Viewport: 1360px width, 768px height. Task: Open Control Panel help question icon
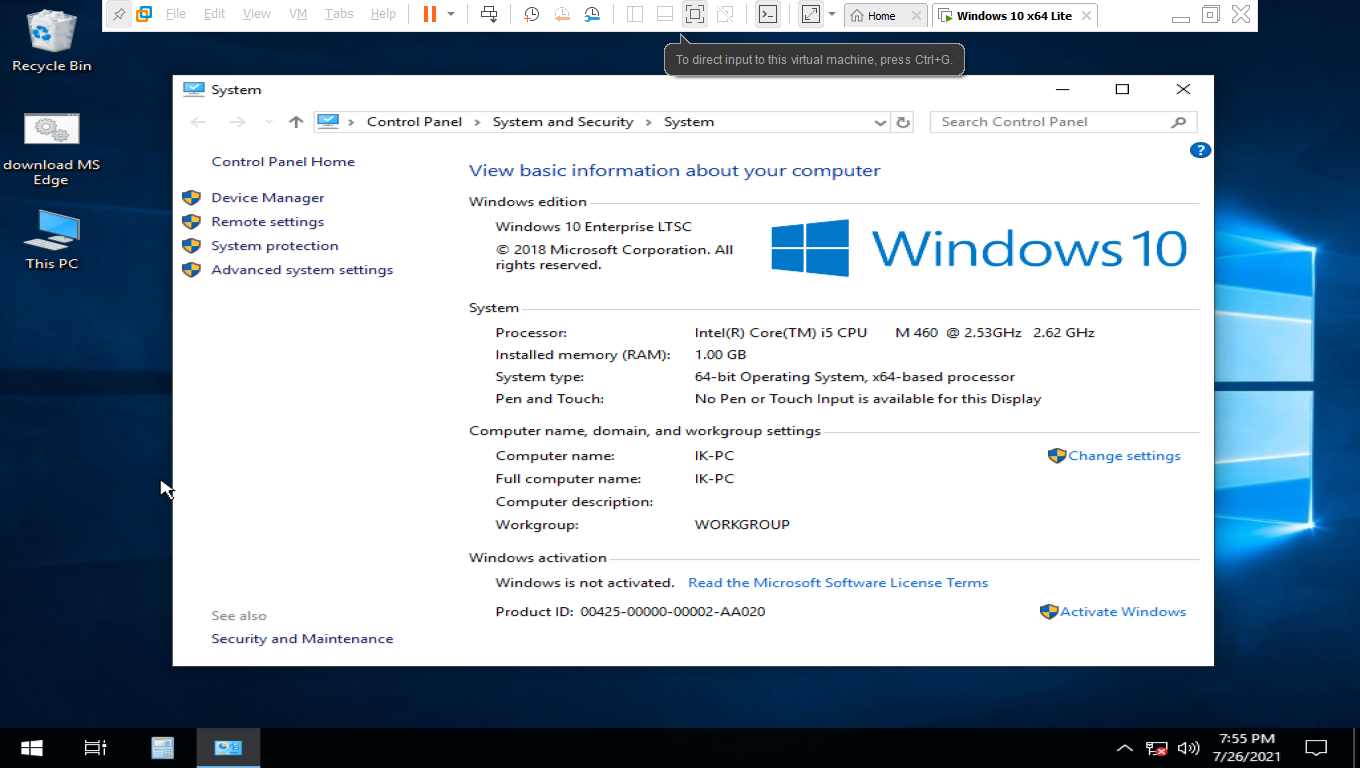click(1200, 150)
